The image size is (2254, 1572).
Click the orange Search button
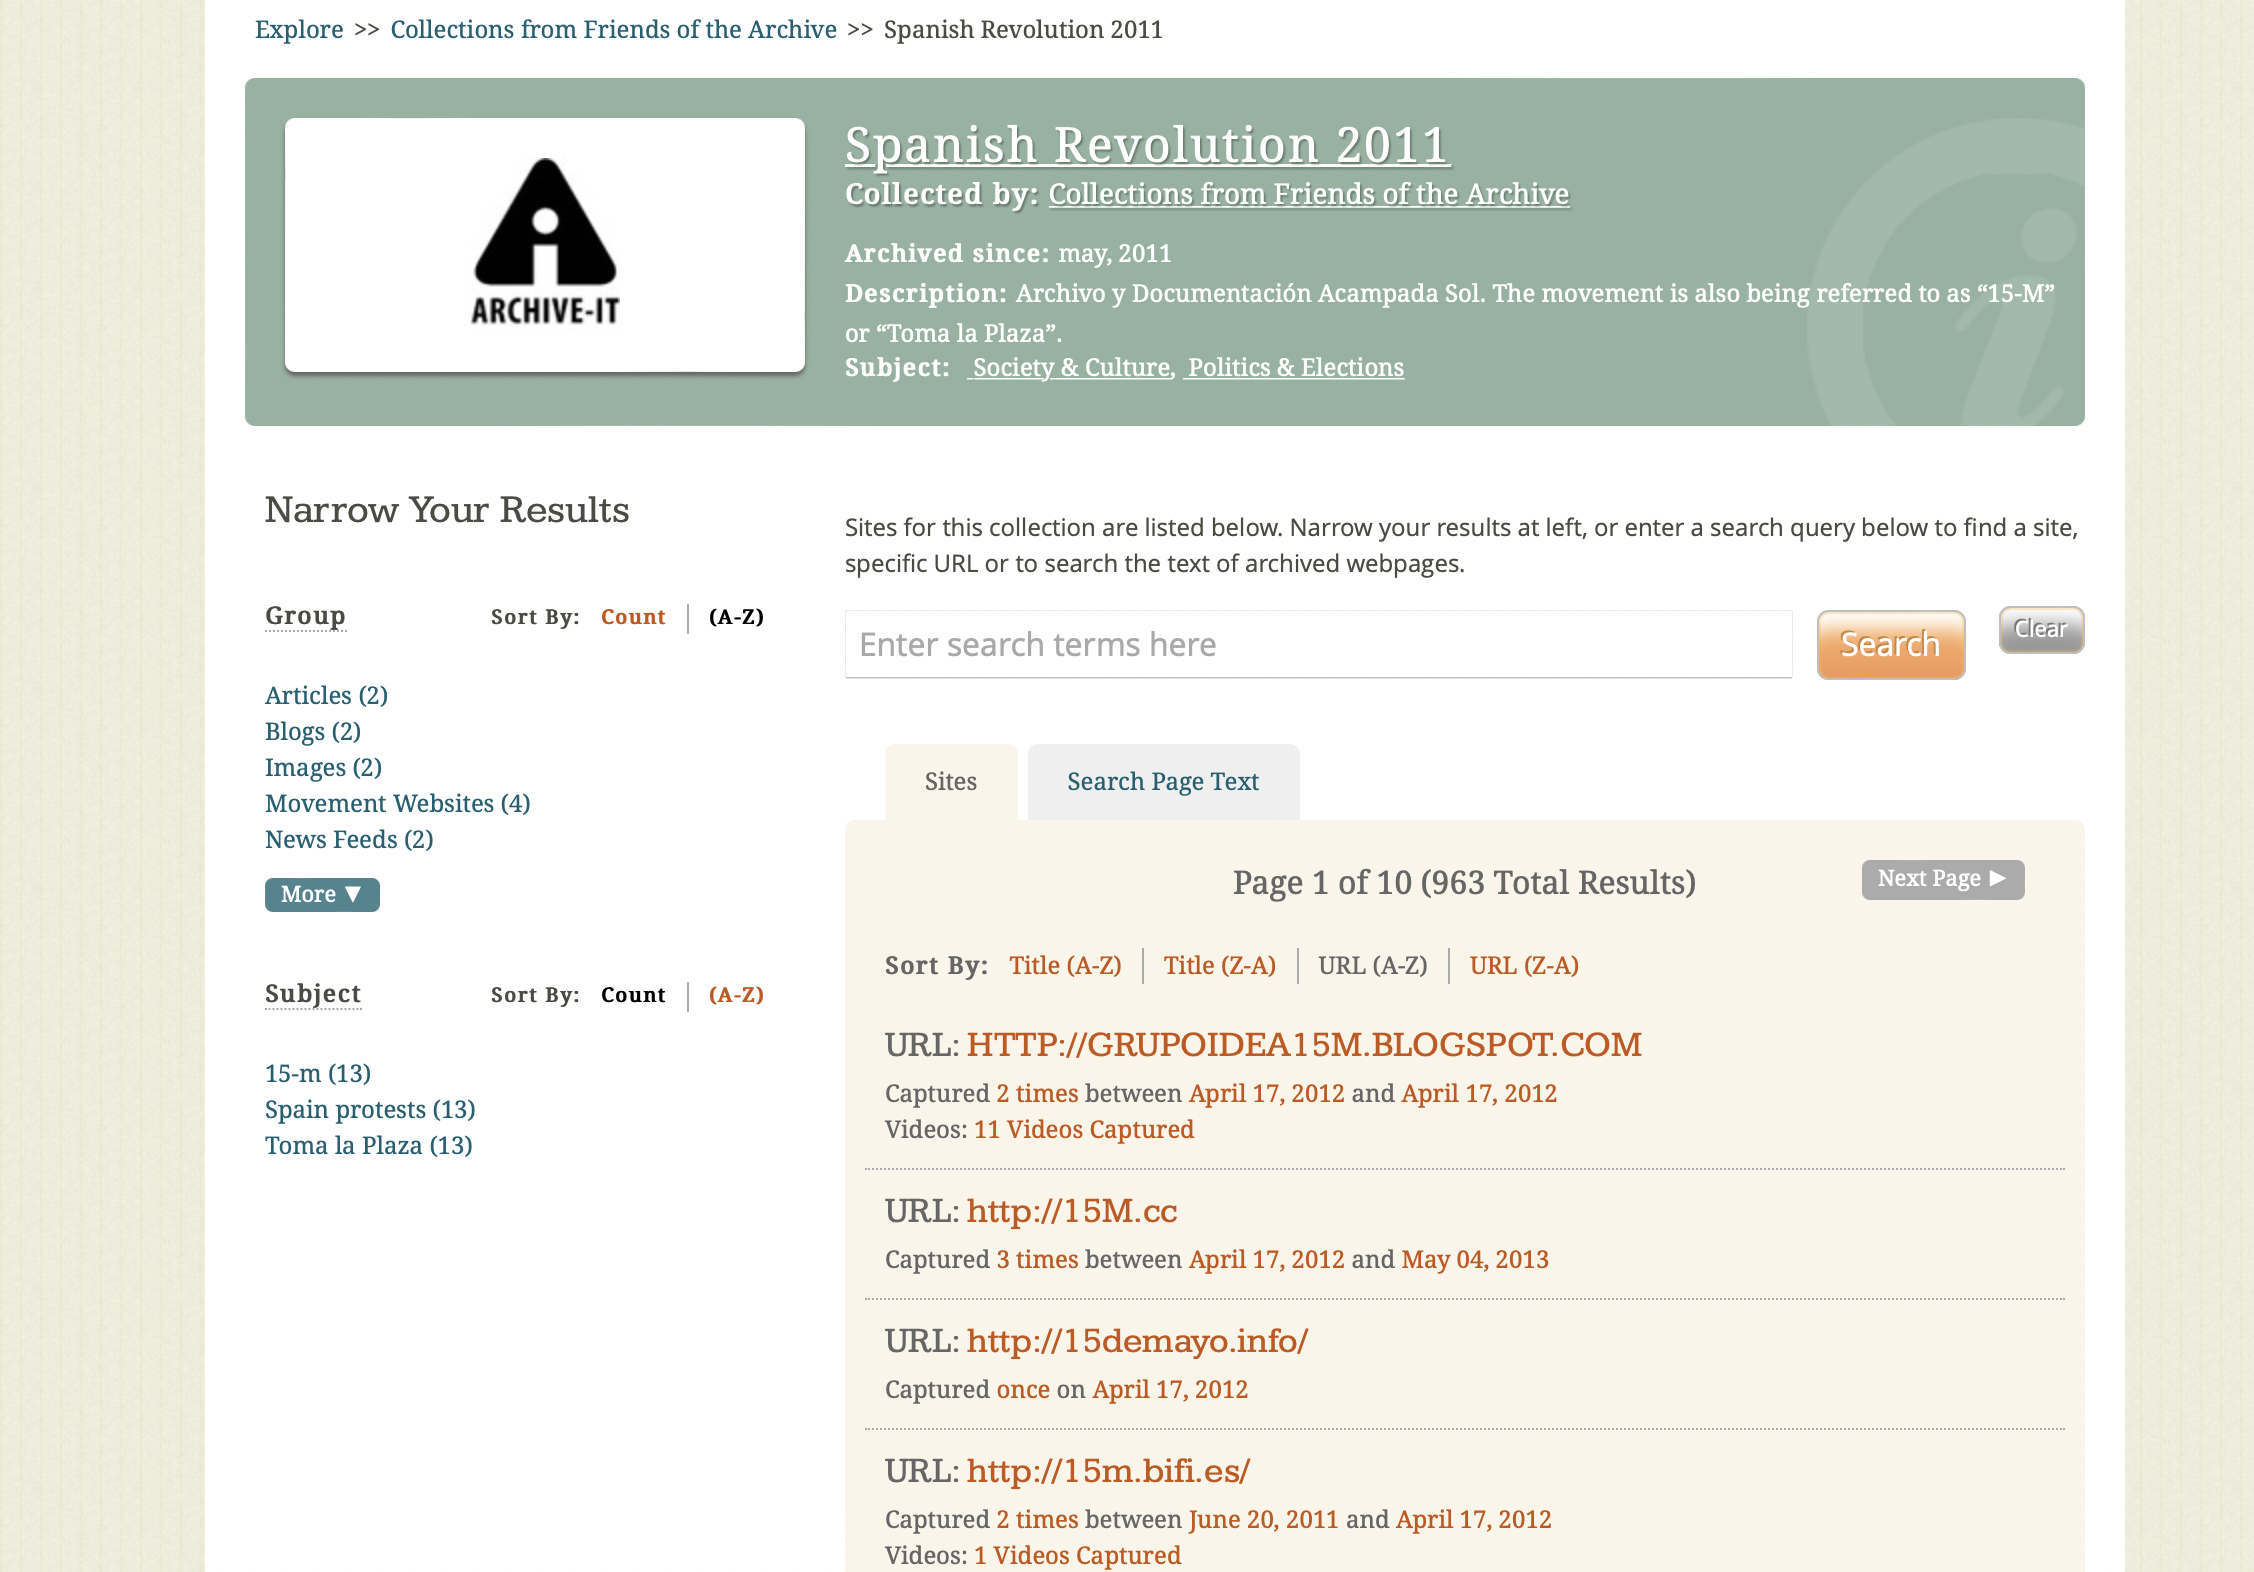pos(1890,644)
